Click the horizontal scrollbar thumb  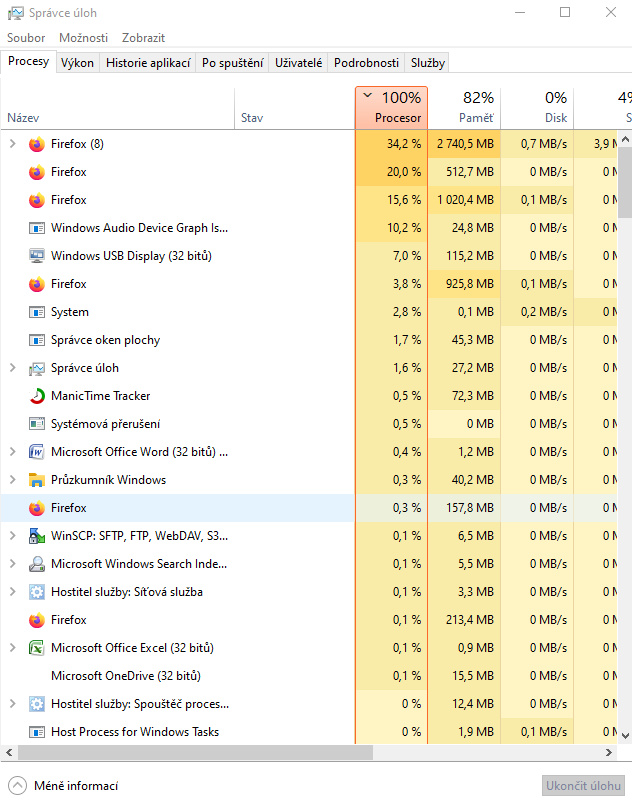click(196, 752)
